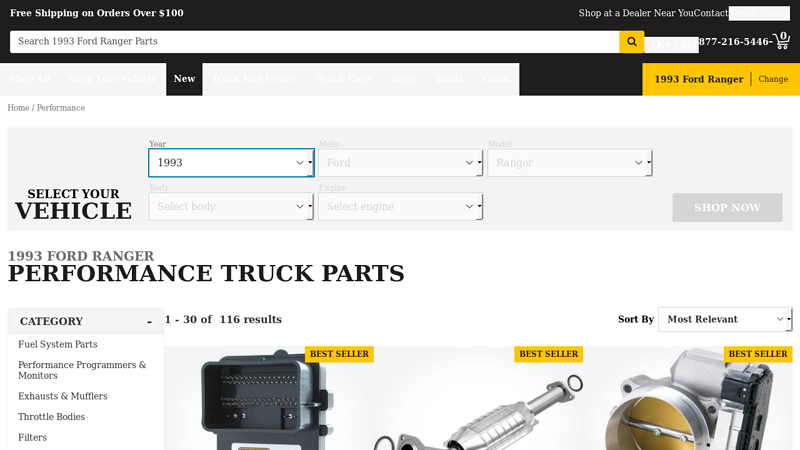The image size is (800, 450).
Task: Open the Shop All menu
Action: click(x=30, y=79)
